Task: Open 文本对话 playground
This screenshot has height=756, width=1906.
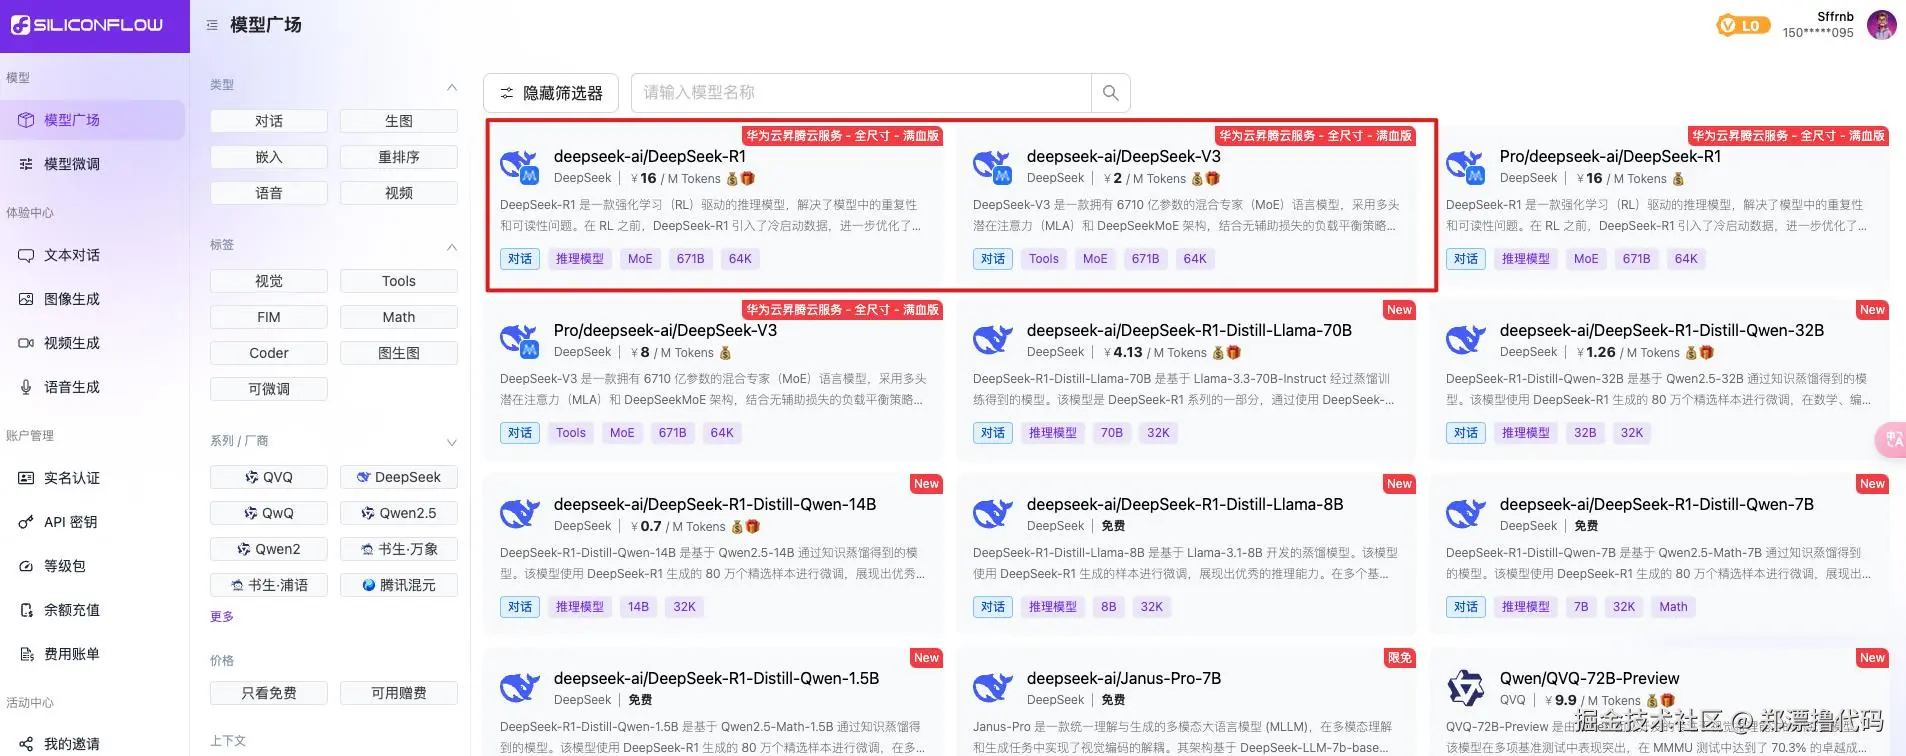Action: [x=92, y=255]
